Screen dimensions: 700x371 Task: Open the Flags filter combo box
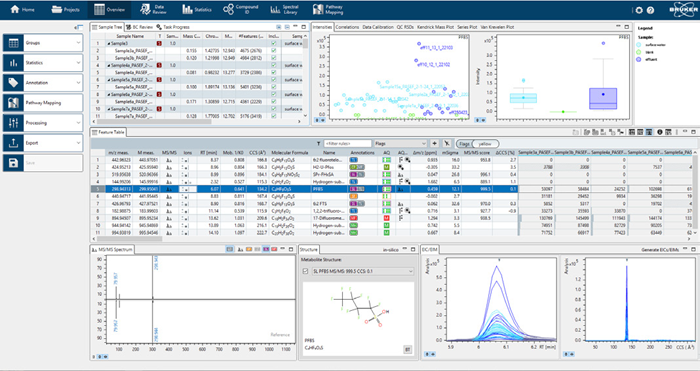pyautogui.click(x=400, y=144)
